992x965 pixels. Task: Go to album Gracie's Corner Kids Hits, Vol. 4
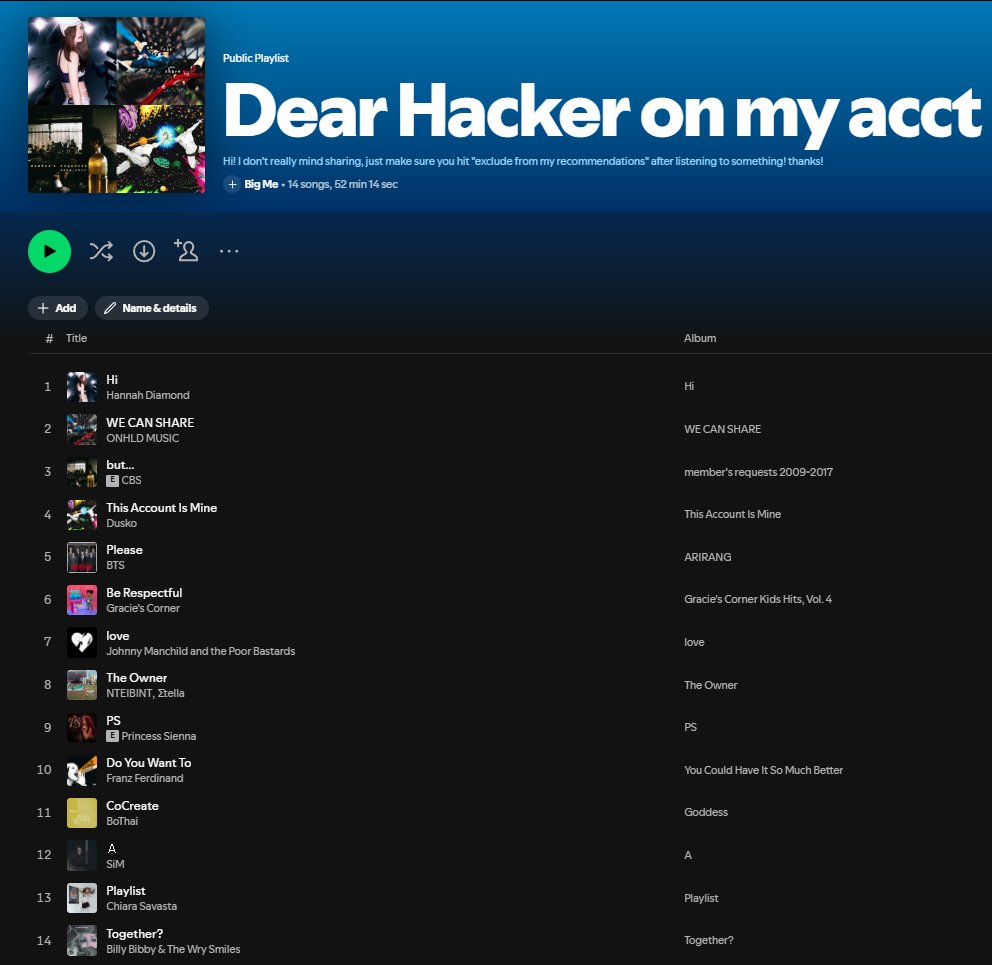[758, 599]
